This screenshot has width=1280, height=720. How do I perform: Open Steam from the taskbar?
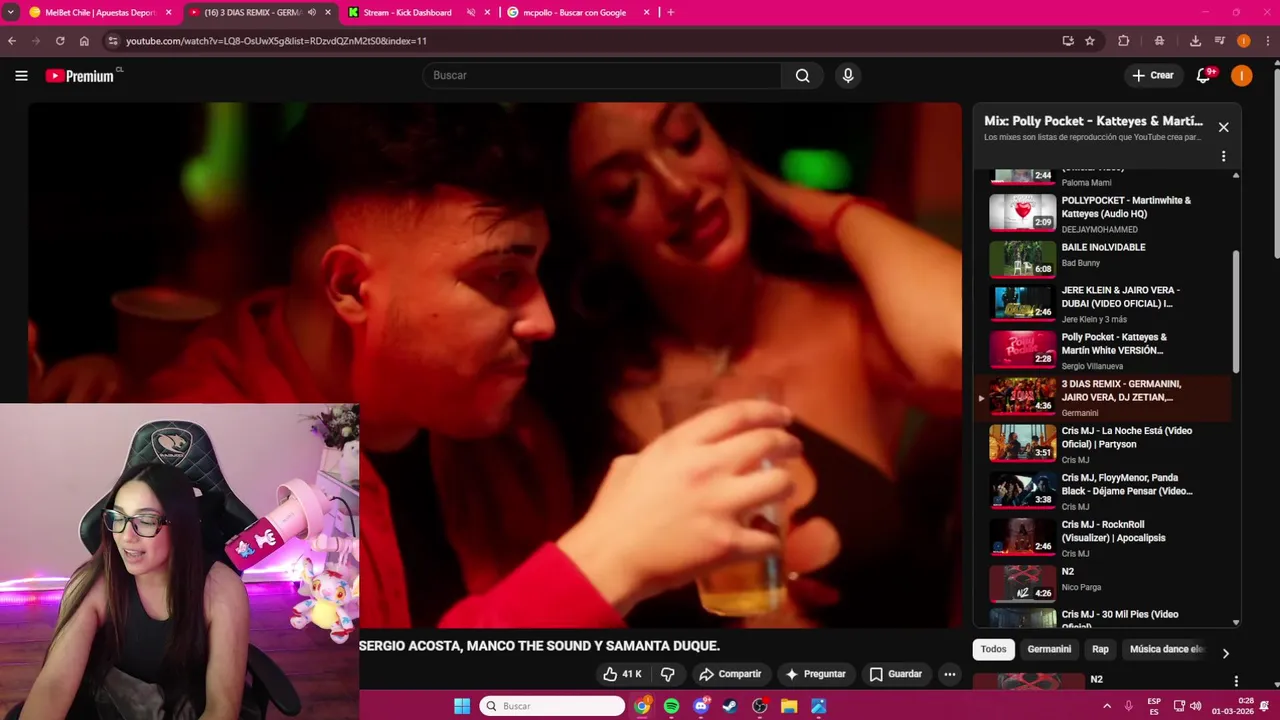pos(730,706)
